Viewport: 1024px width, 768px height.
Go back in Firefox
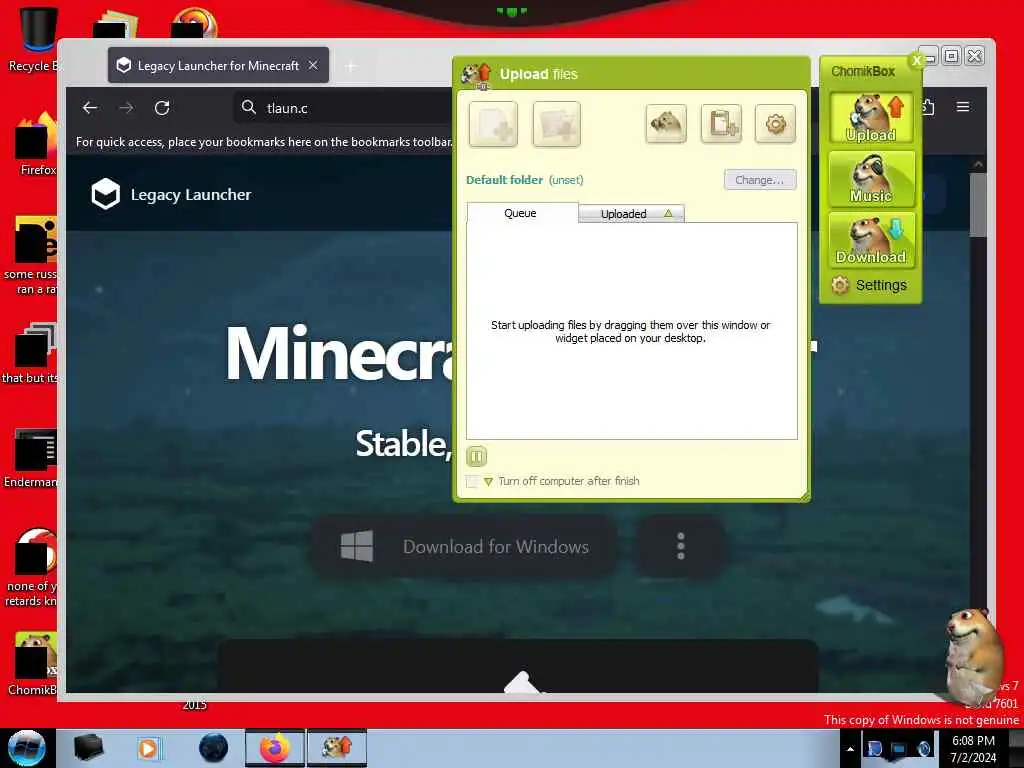[x=89, y=108]
